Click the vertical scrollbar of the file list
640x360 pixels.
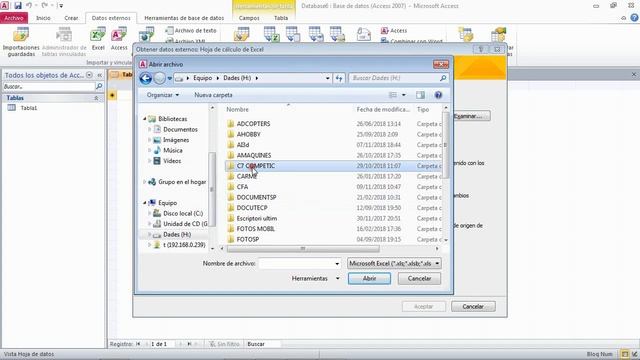[x=446, y=146]
